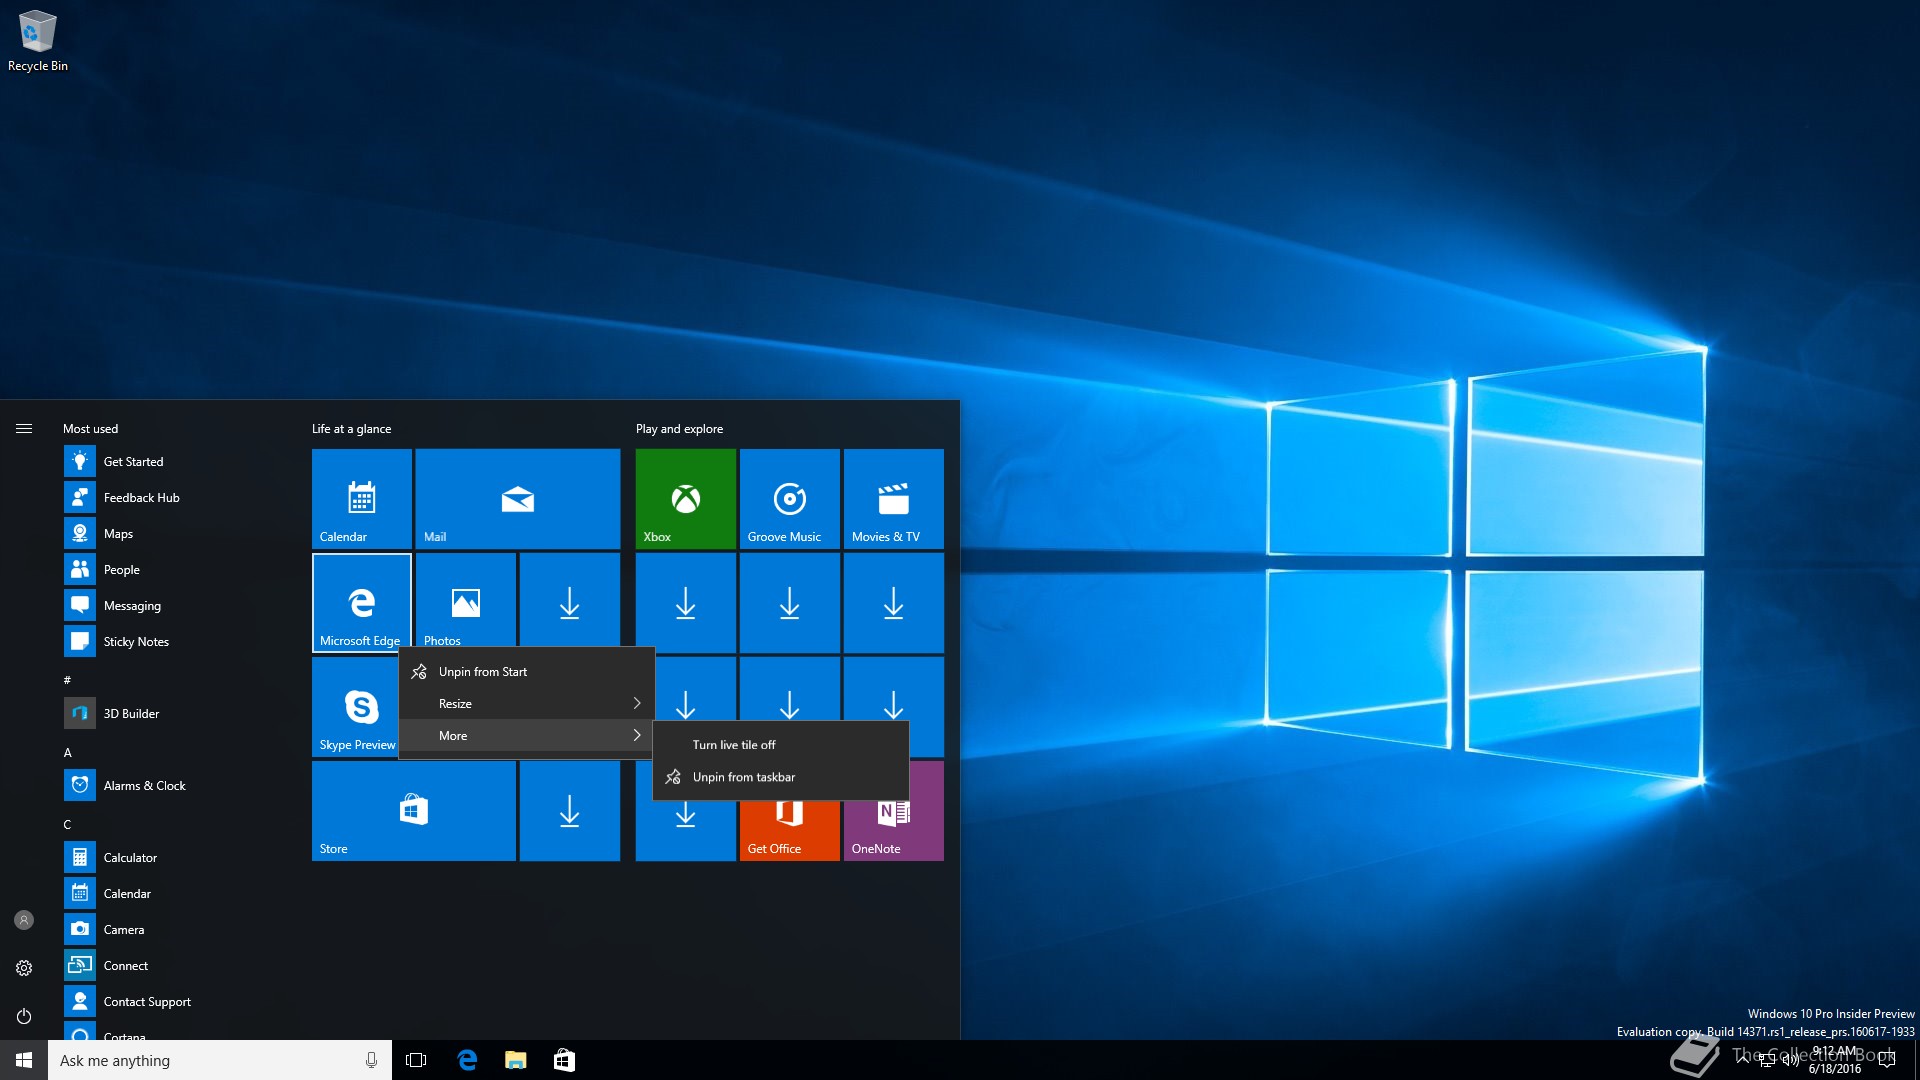
Task: Open Feedback Hub from Most used
Action: click(141, 498)
